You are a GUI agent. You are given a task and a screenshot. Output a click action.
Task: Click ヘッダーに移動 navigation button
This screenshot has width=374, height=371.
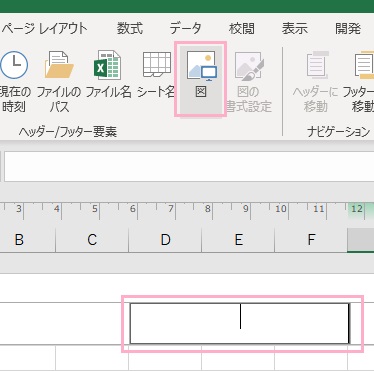click(x=315, y=81)
